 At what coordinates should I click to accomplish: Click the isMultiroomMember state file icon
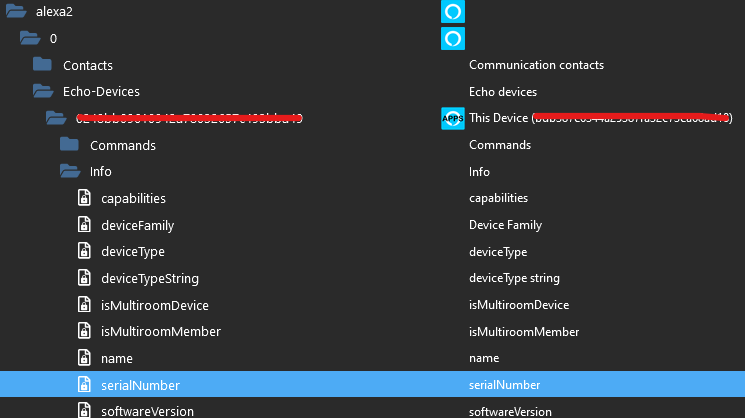point(84,331)
